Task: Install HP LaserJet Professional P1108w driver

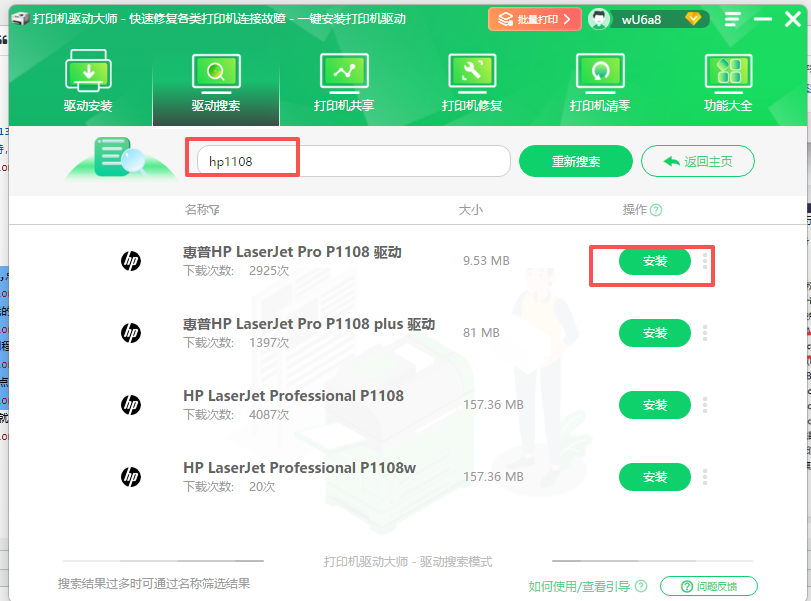Action: coord(655,477)
